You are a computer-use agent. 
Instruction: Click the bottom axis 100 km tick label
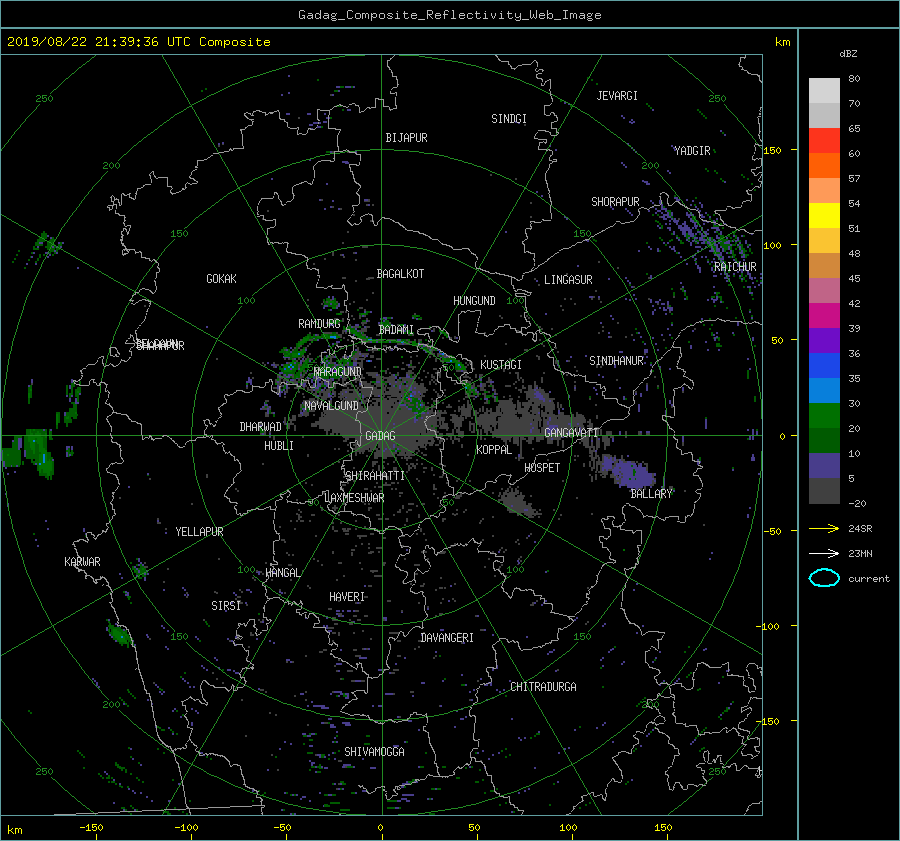tap(568, 827)
